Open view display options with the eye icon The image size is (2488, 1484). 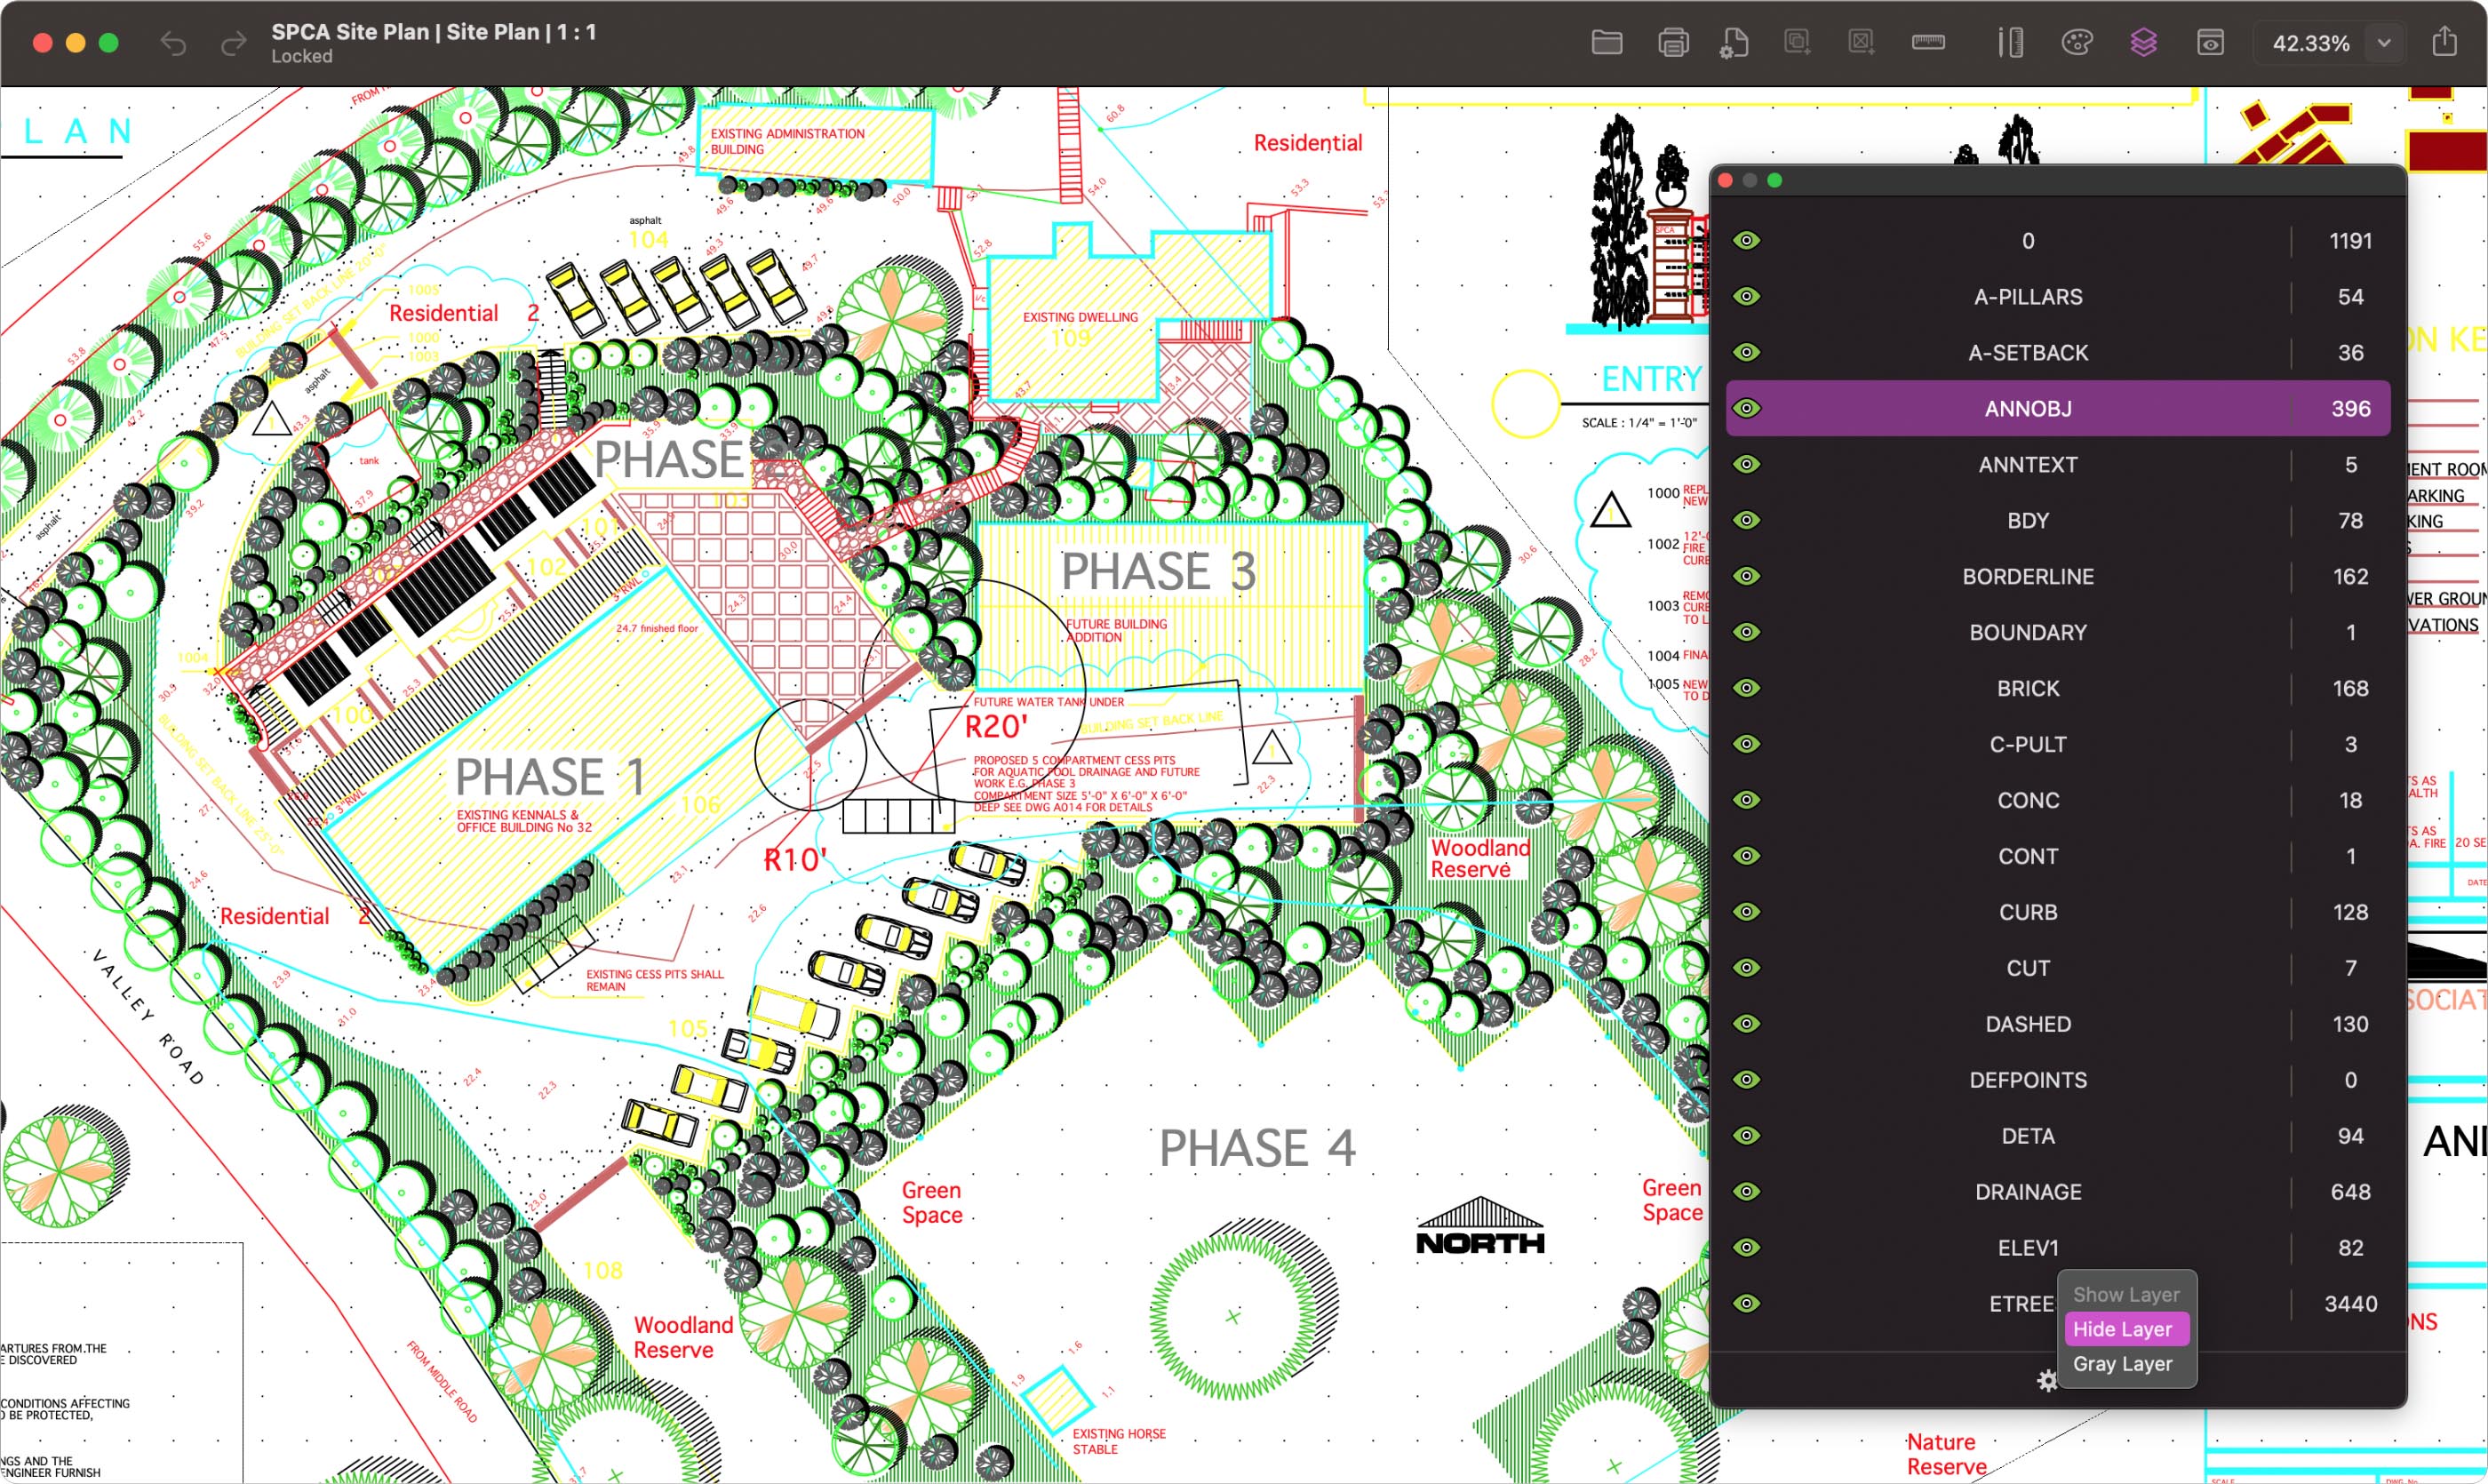tap(2210, 42)
